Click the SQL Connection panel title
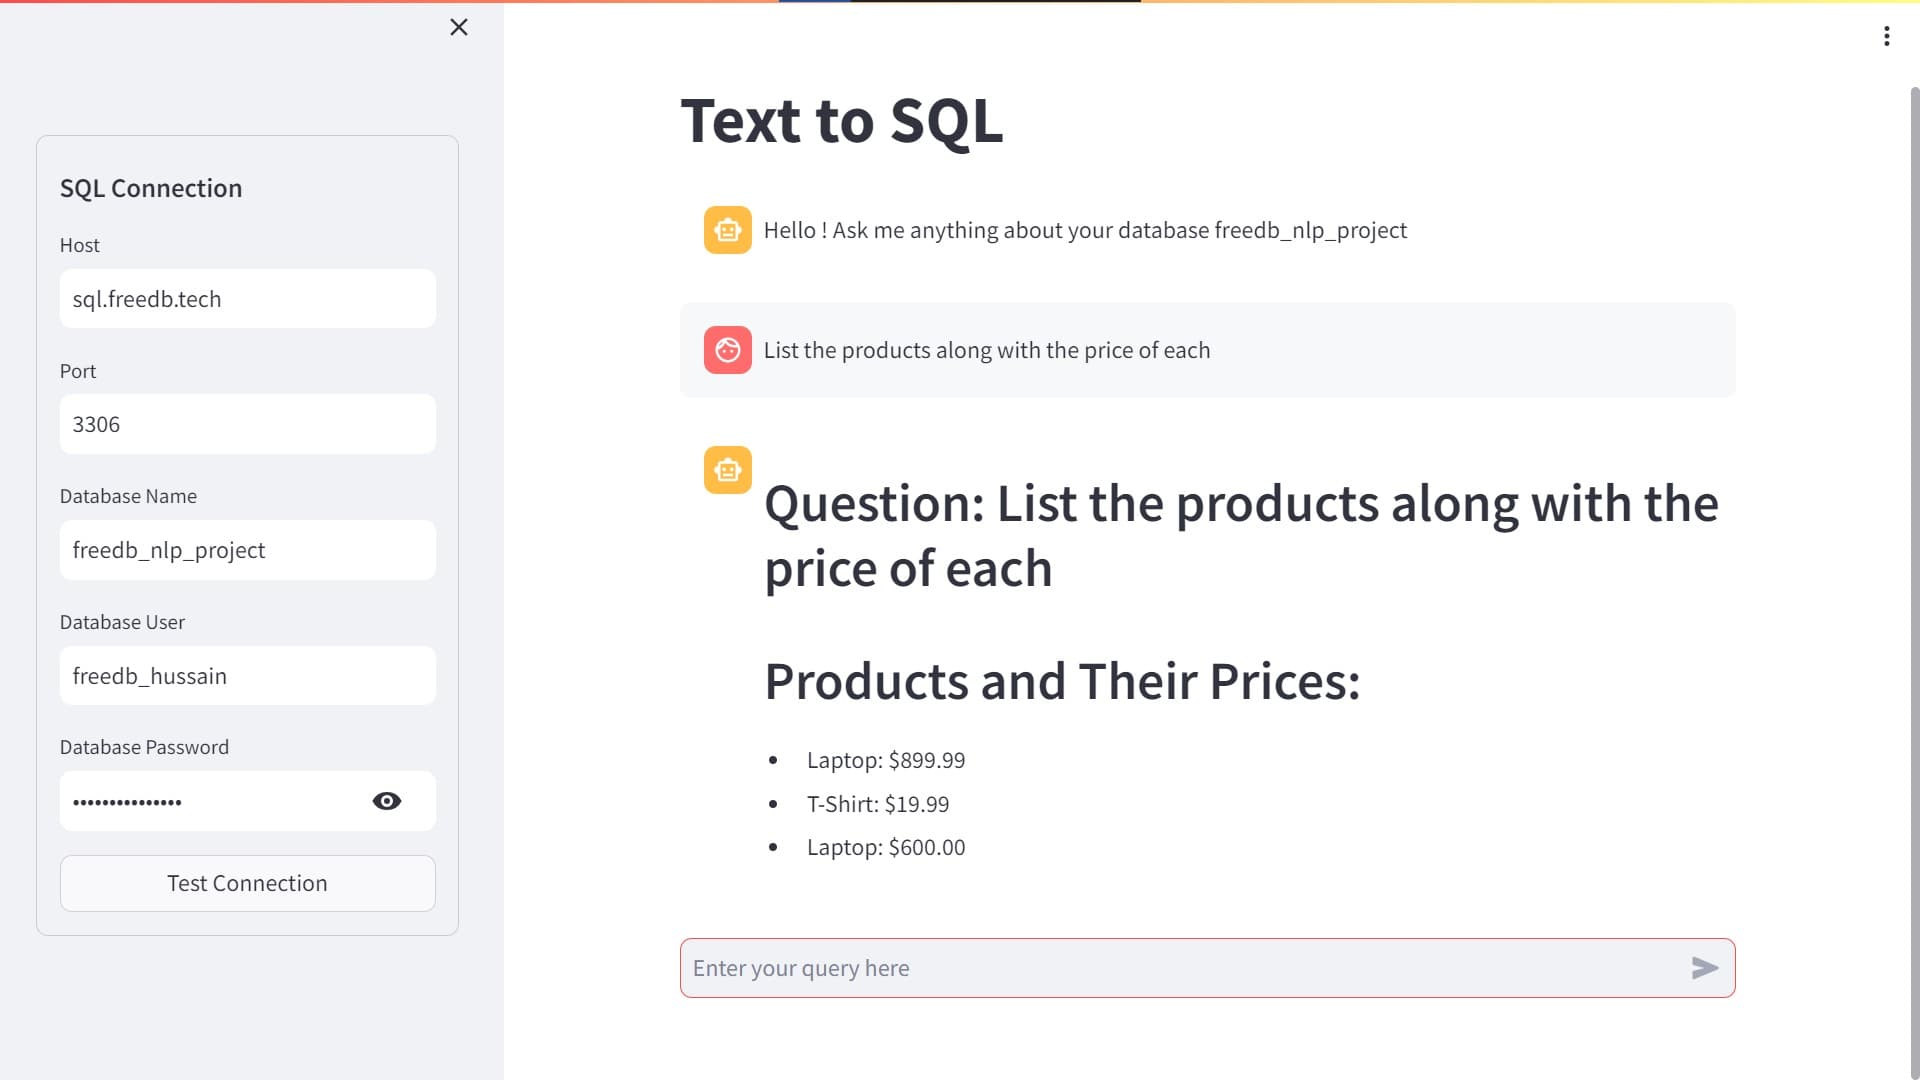Viewport: 1920px width, 1080px height. tap(151, 188)
